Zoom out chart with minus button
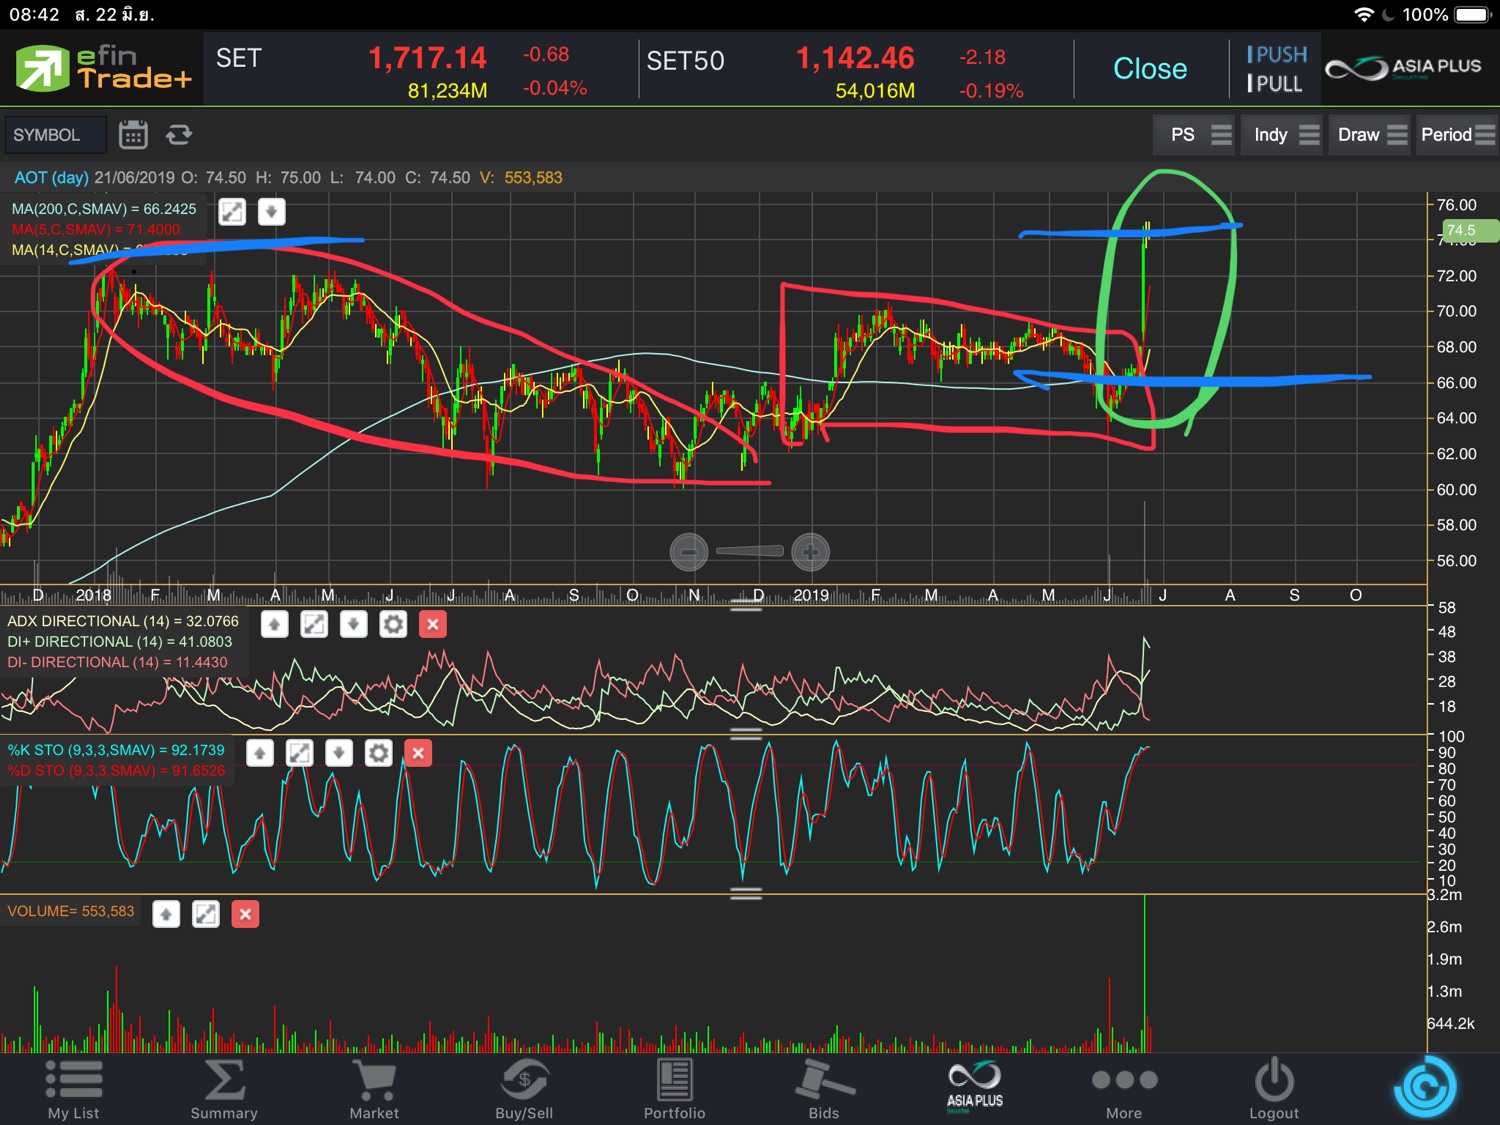The height and width of the screenshot is (1125, 1500). [689, 551]
